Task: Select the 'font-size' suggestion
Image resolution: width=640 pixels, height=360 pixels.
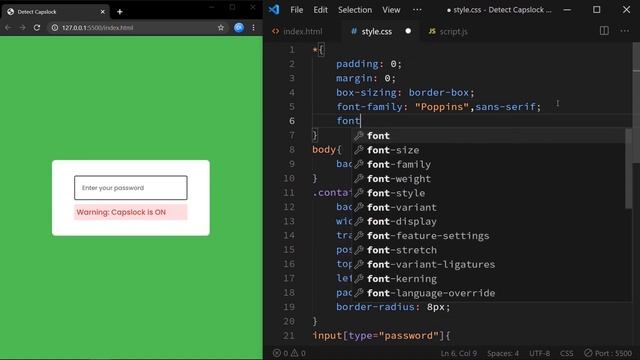Action: point(489,150)
